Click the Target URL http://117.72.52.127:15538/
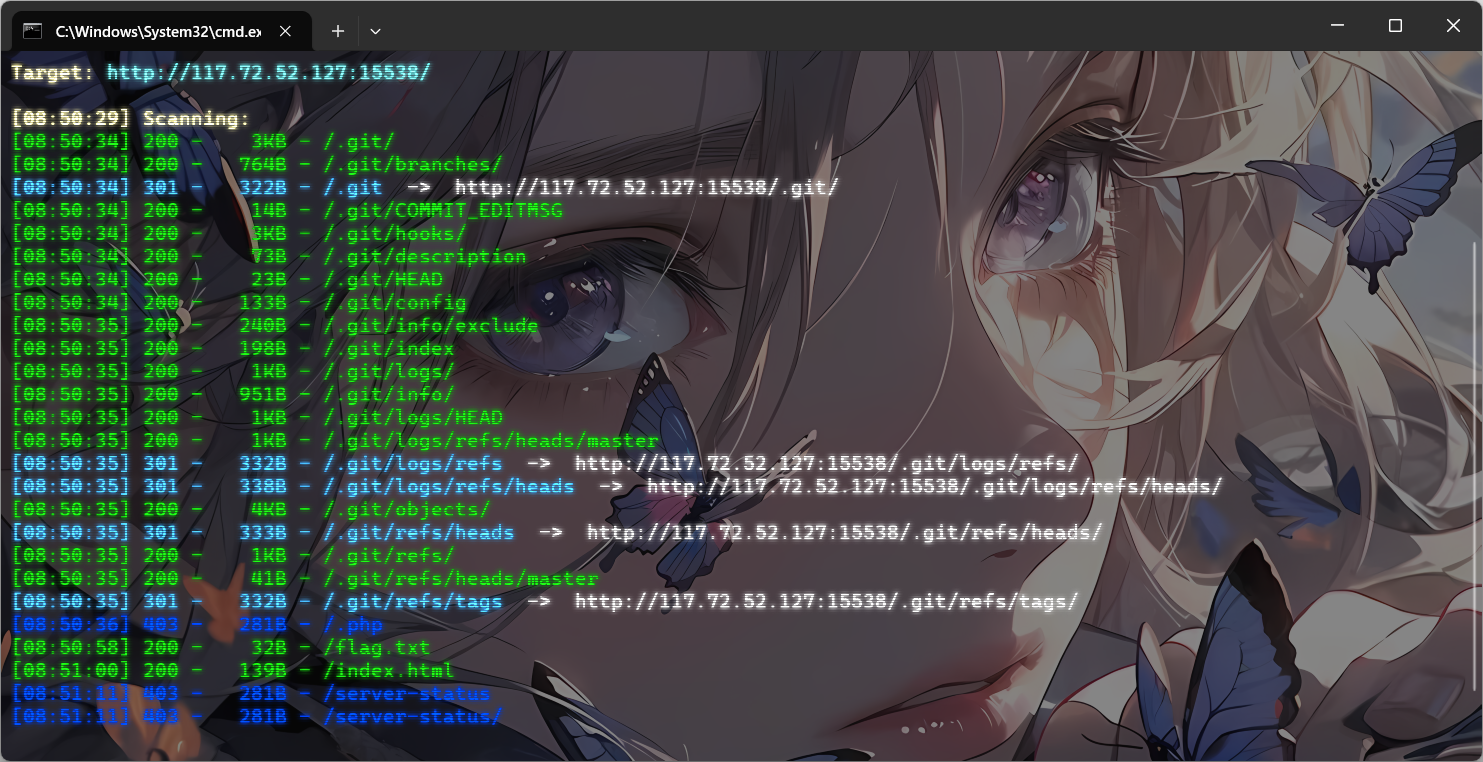This screenshot has height=762, width=1483. coord(268,72)
